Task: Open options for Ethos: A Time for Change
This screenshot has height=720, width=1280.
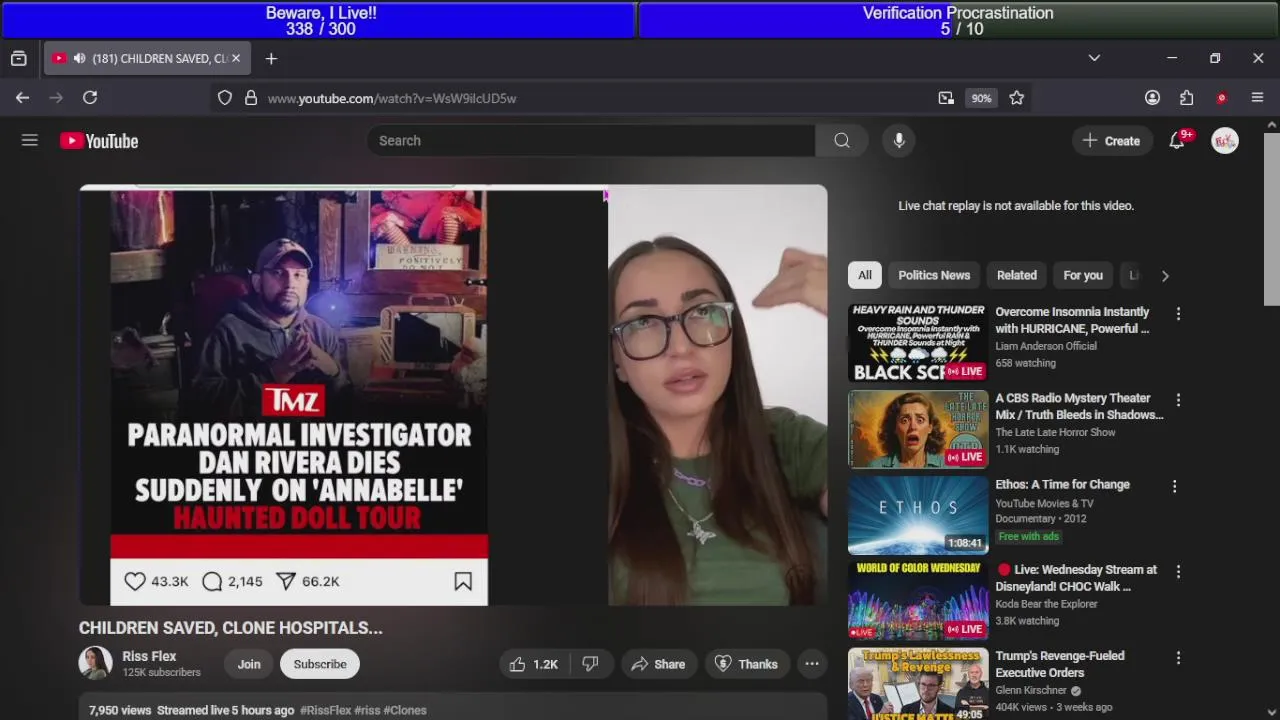Action: pos(1175,486)
